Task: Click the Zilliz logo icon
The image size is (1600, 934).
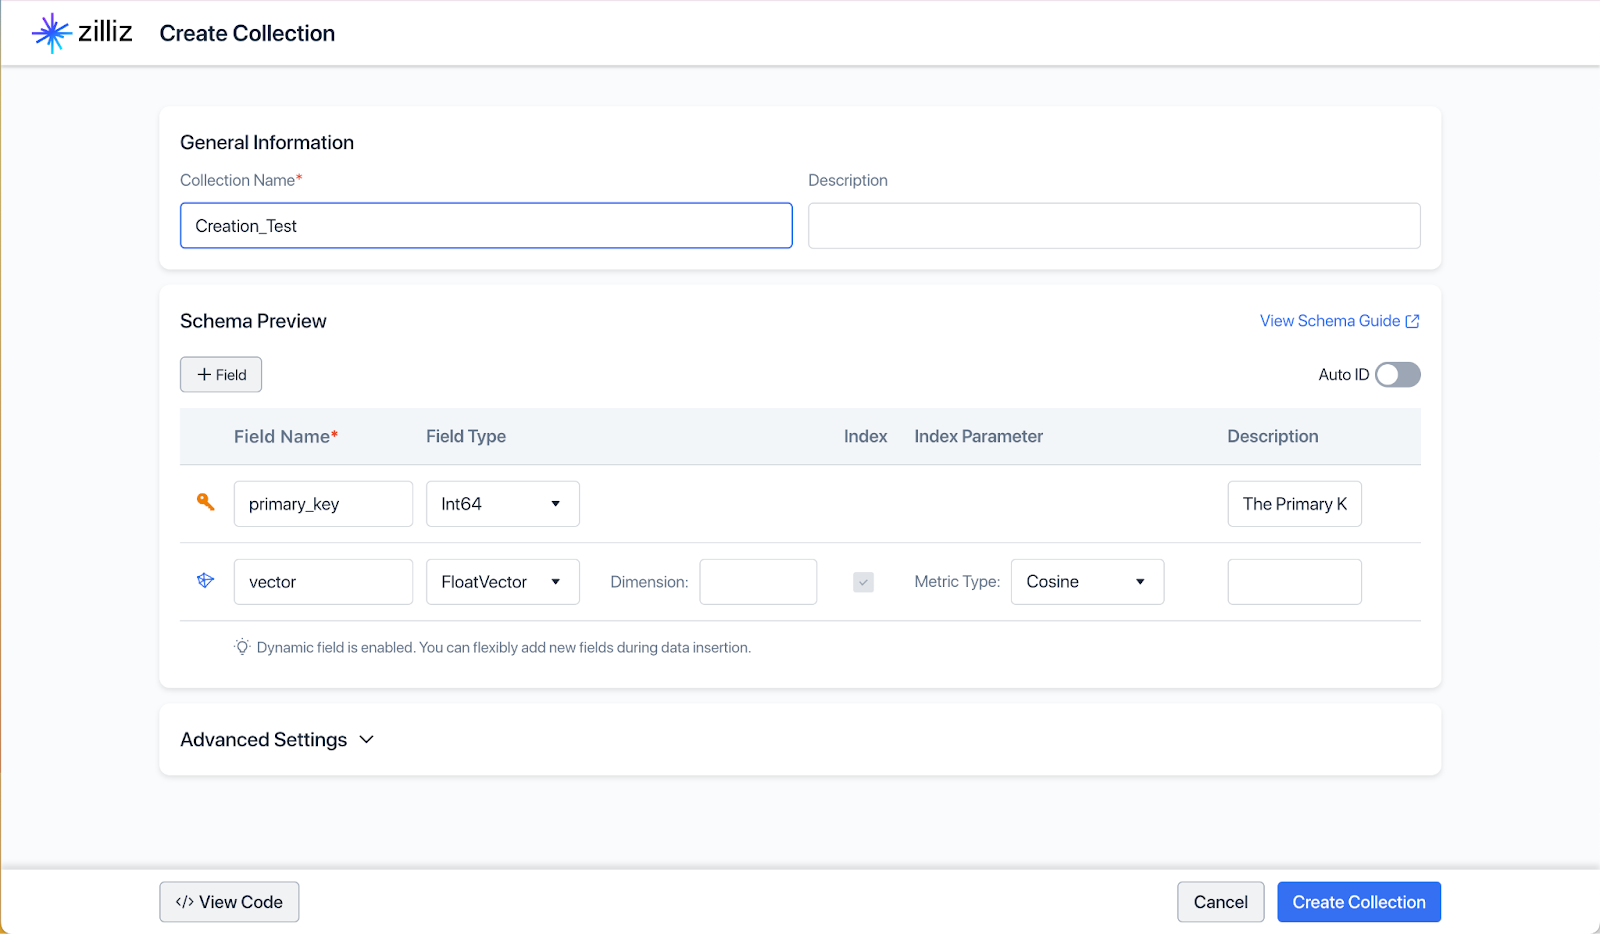Action: click(x=51, y=32)
